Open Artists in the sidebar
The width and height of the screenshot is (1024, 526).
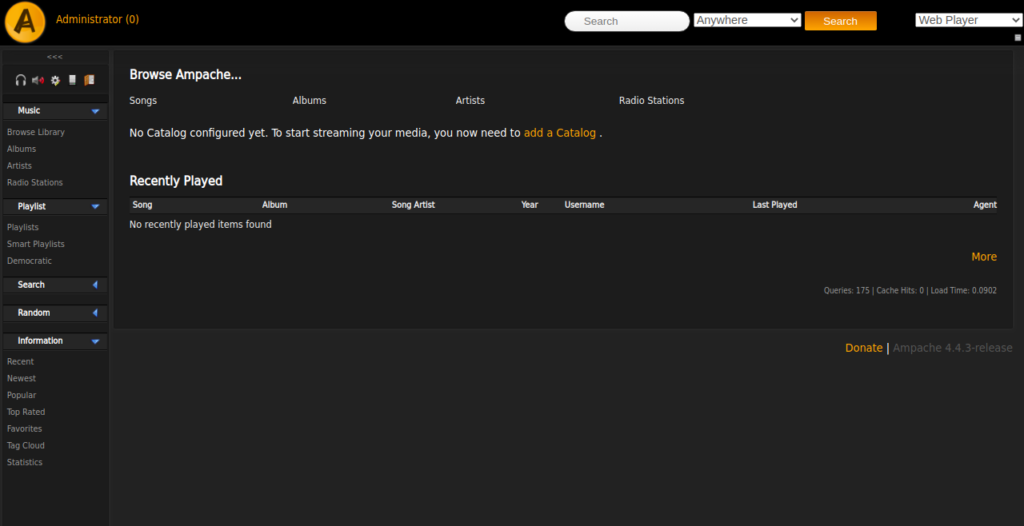(20, 166)
